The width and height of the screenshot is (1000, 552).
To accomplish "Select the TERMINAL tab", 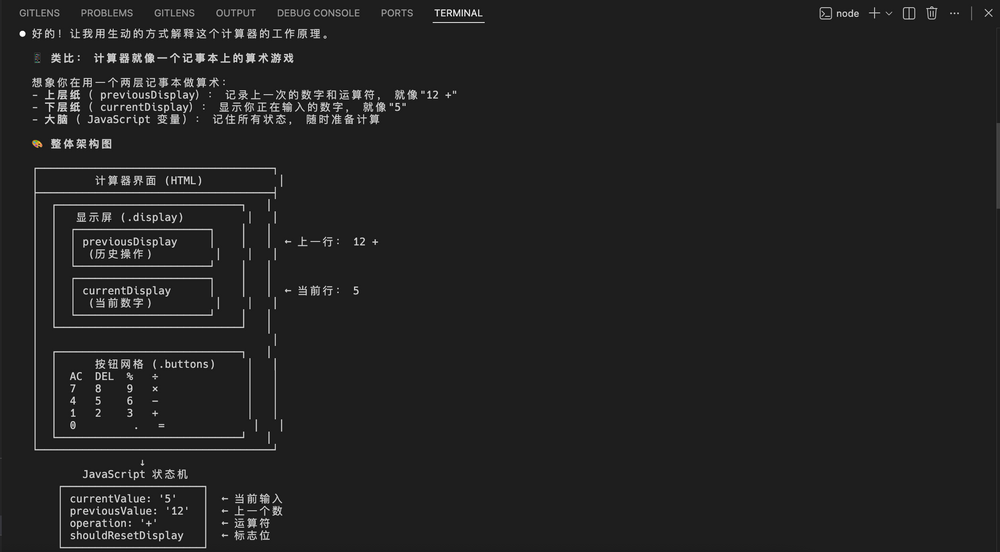I will point(458,13).
